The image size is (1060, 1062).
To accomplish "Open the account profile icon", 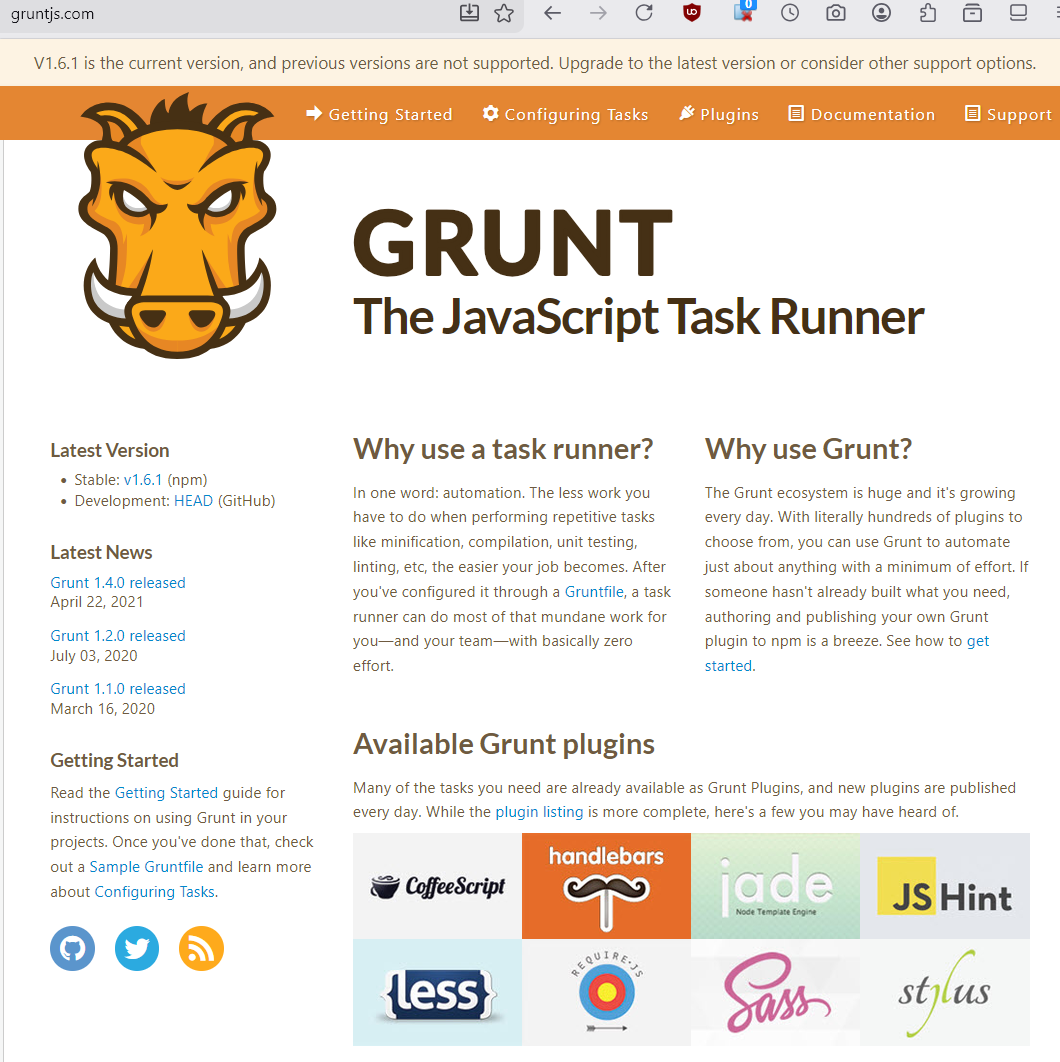I will pyautogui.click(x=881, y=13).
